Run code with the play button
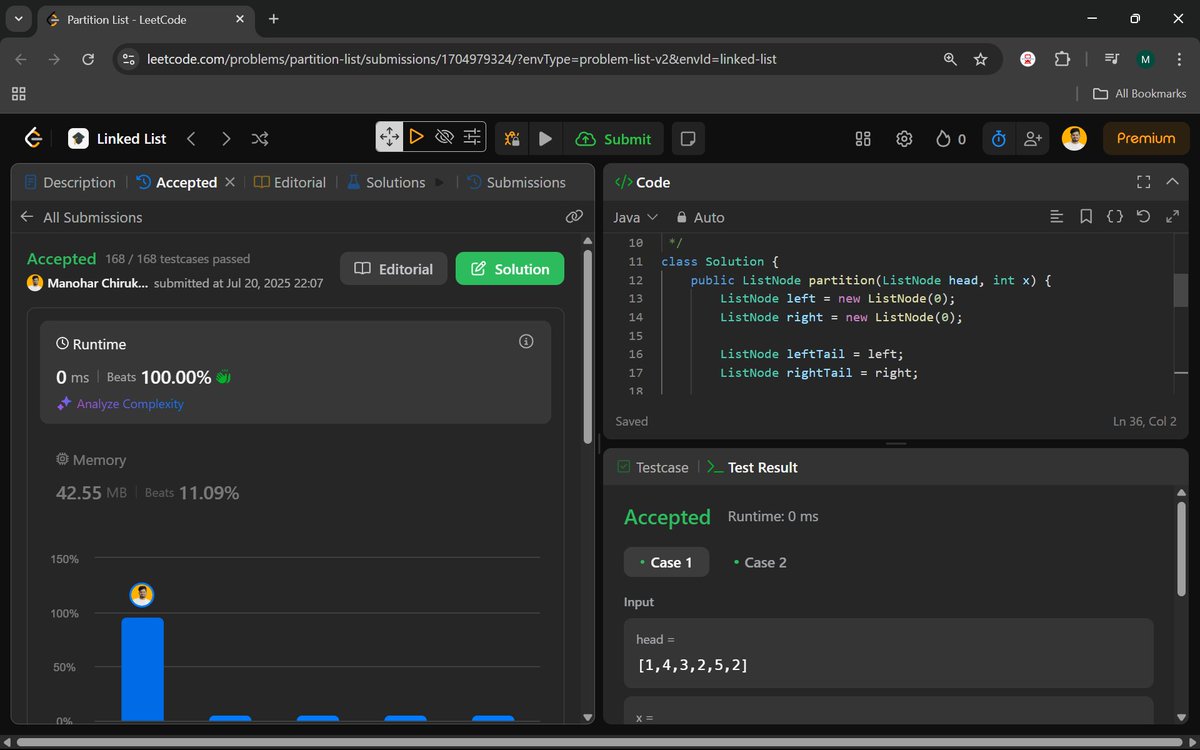 [545, 139]
